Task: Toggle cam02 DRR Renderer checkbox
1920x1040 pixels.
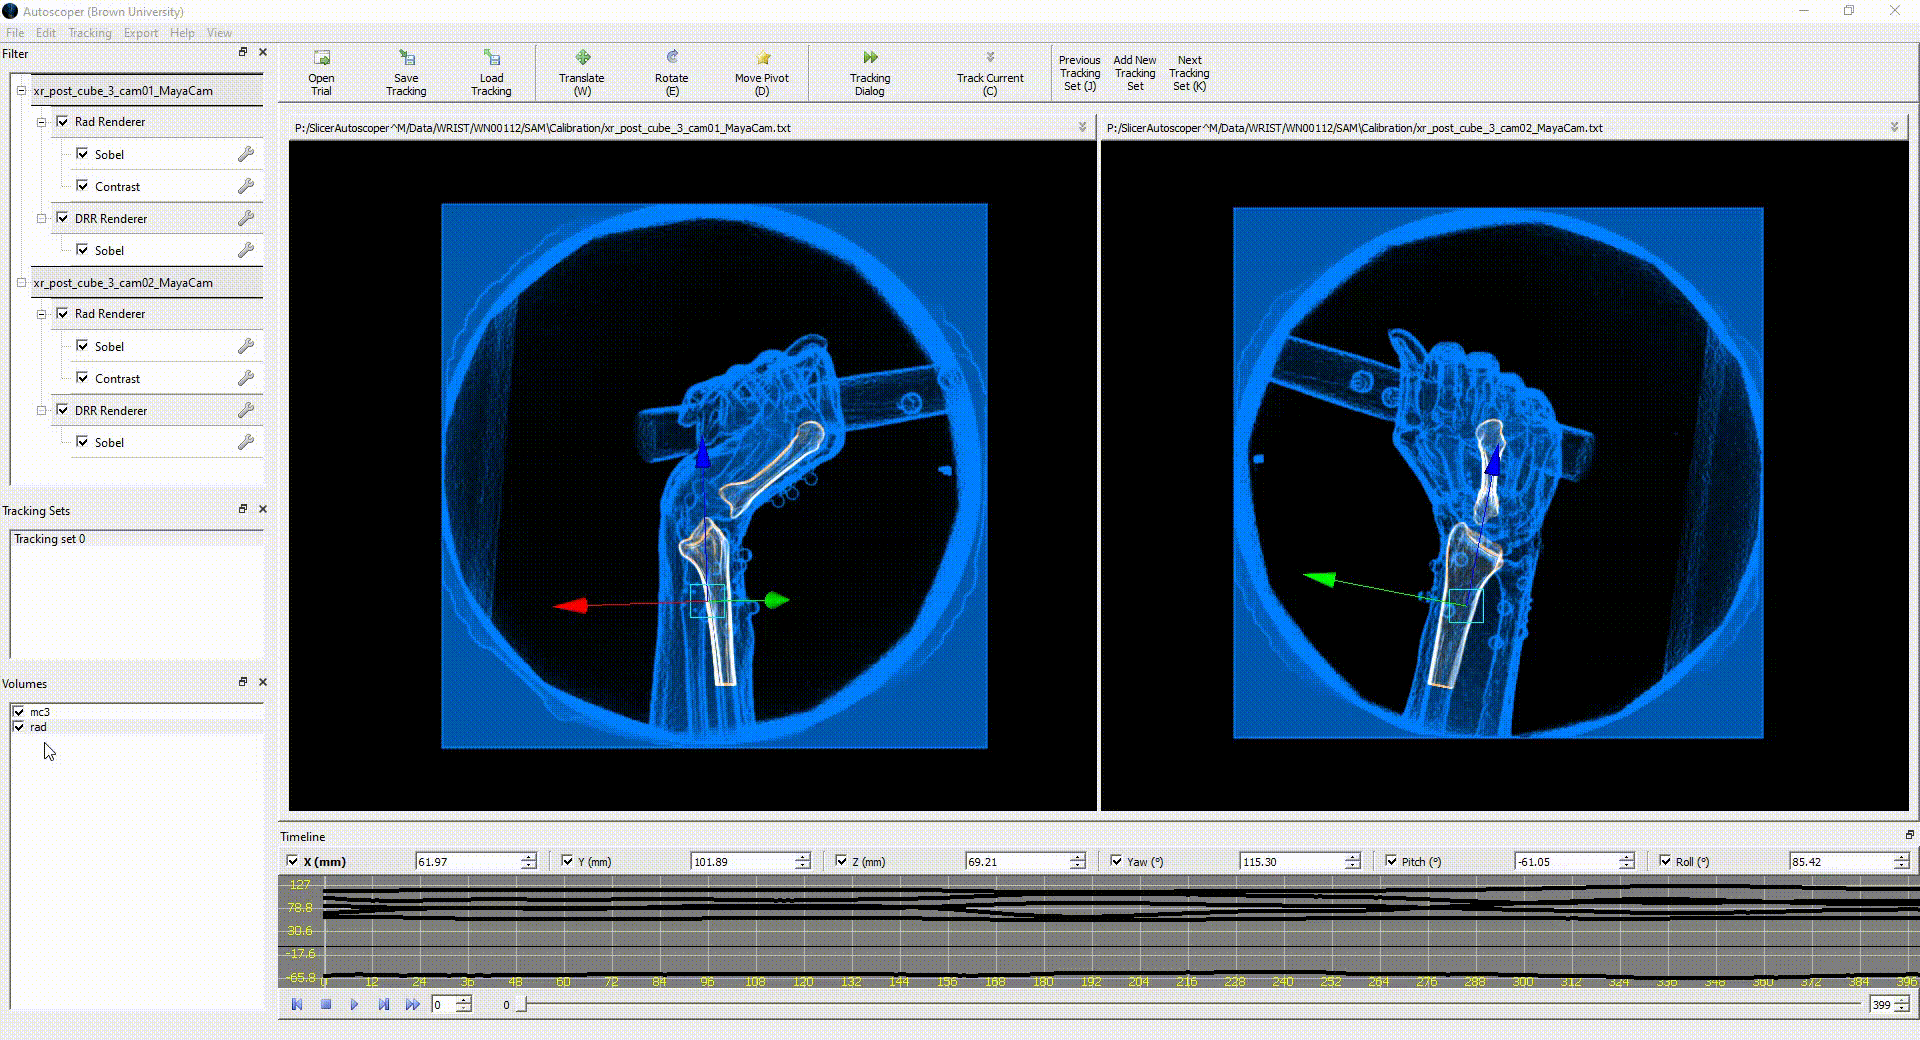Action: click(x=63, y=410)
